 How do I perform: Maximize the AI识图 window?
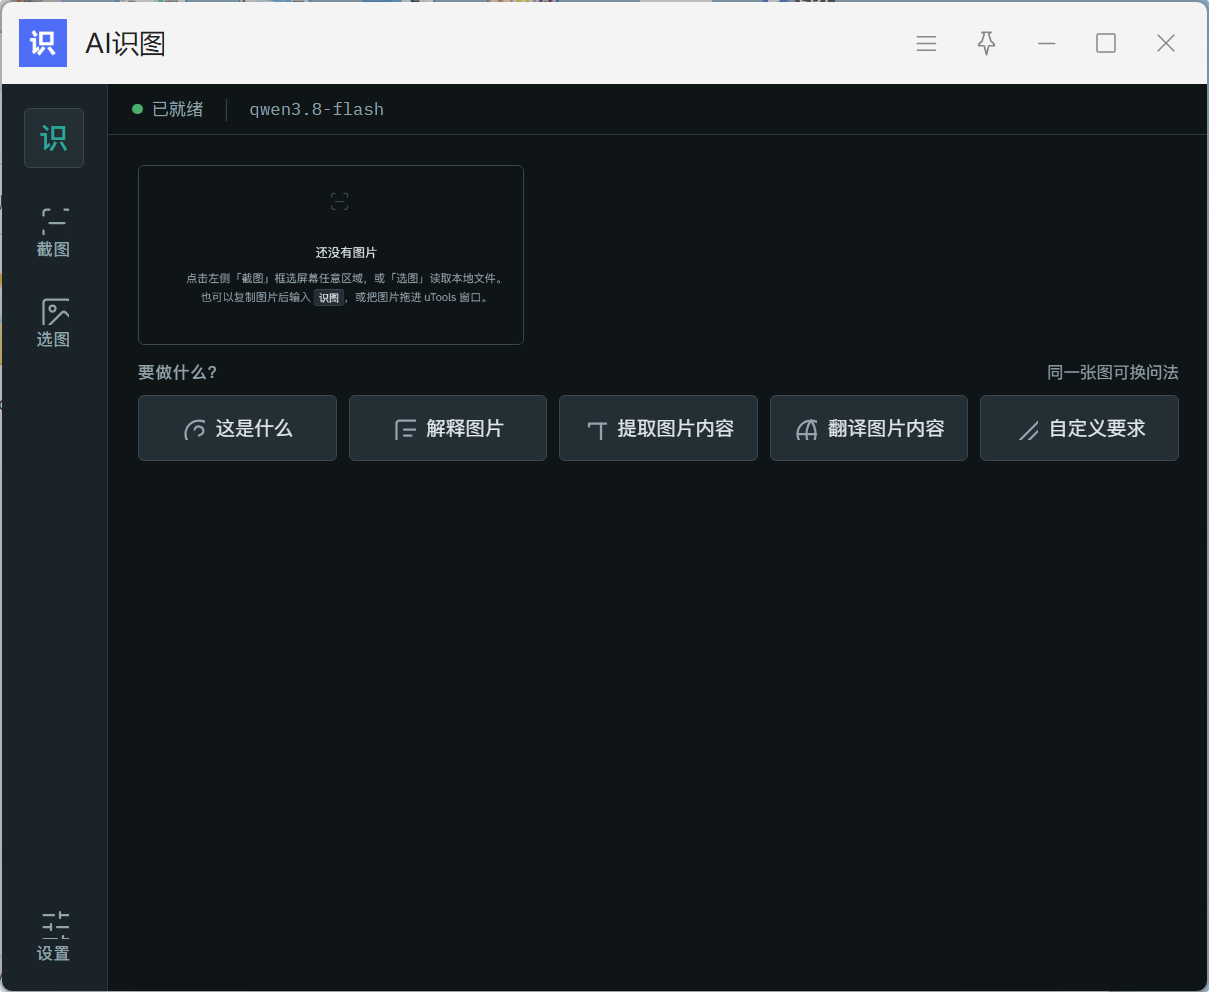[x=1106, y=43]
